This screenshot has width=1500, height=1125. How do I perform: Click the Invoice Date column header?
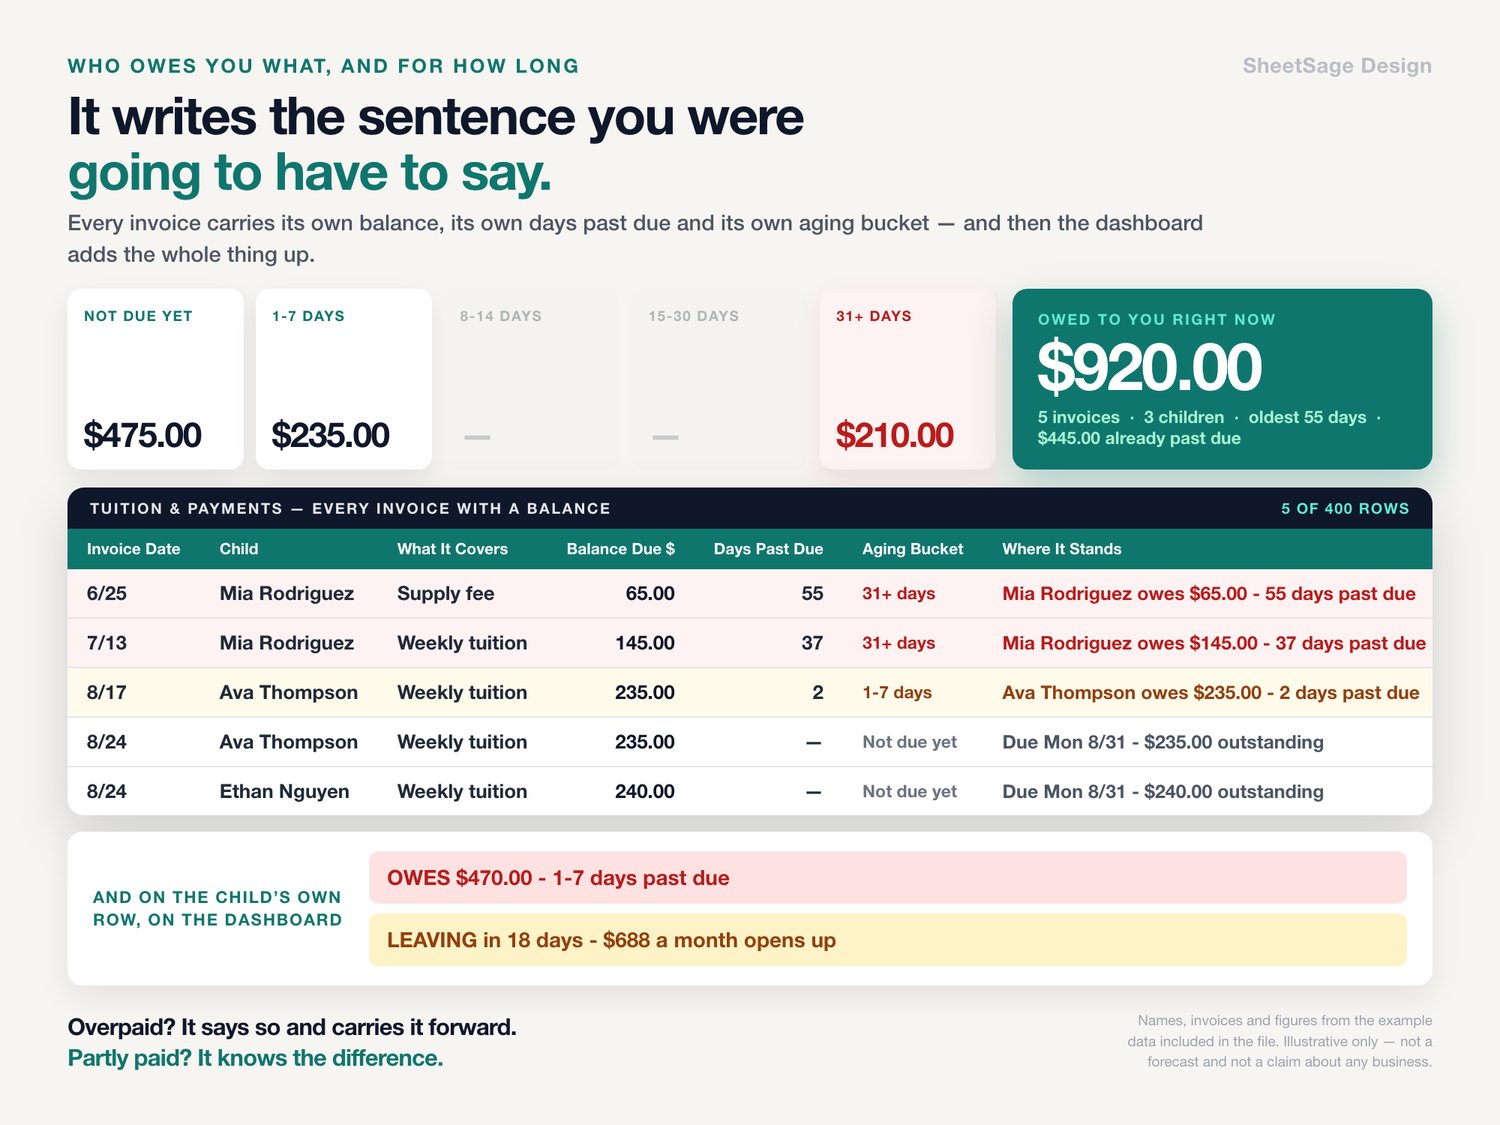coord(133,549)
